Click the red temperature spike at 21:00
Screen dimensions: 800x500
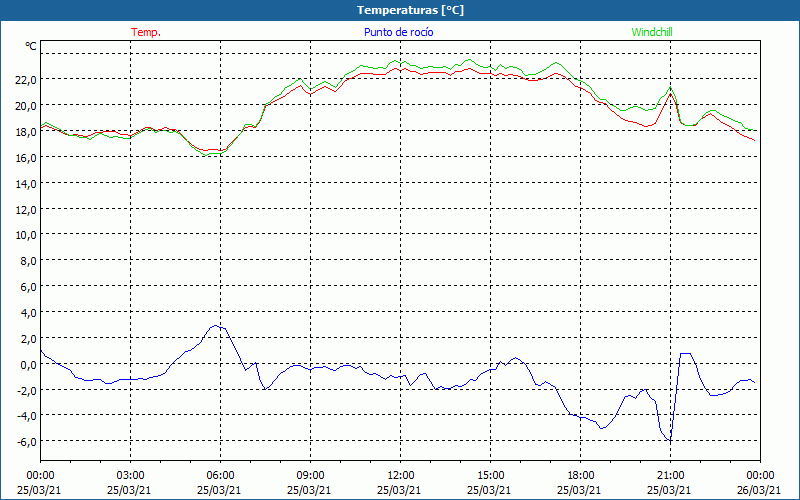tap(670, 94)
